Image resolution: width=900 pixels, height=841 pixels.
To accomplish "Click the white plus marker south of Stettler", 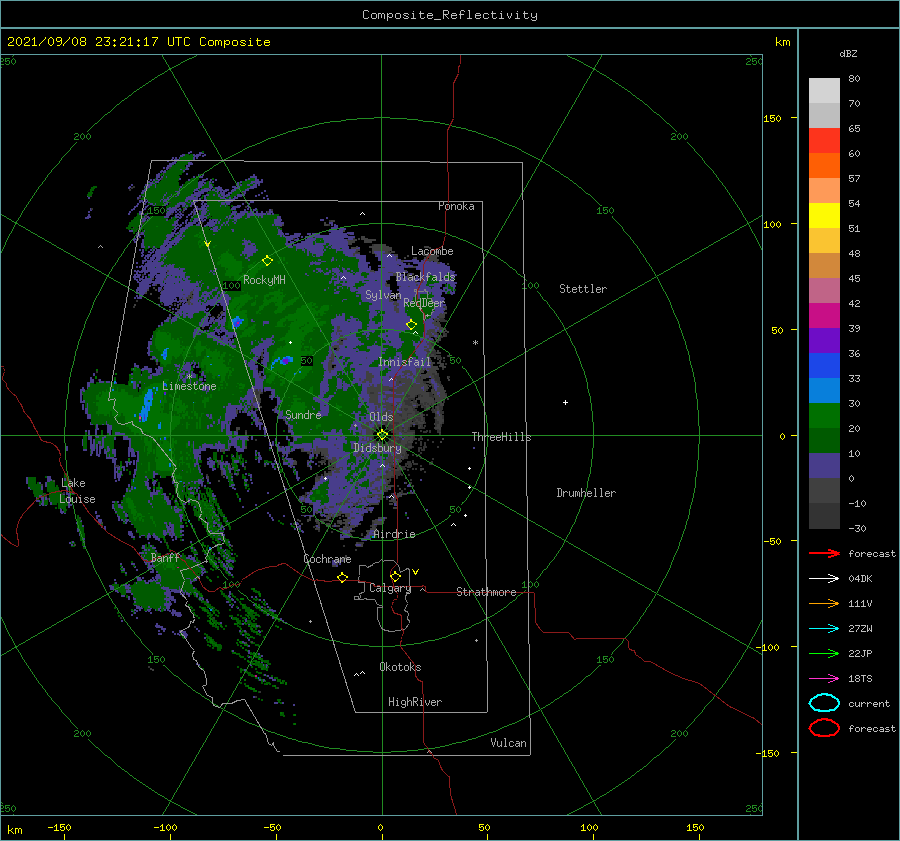I will point(565,402).
